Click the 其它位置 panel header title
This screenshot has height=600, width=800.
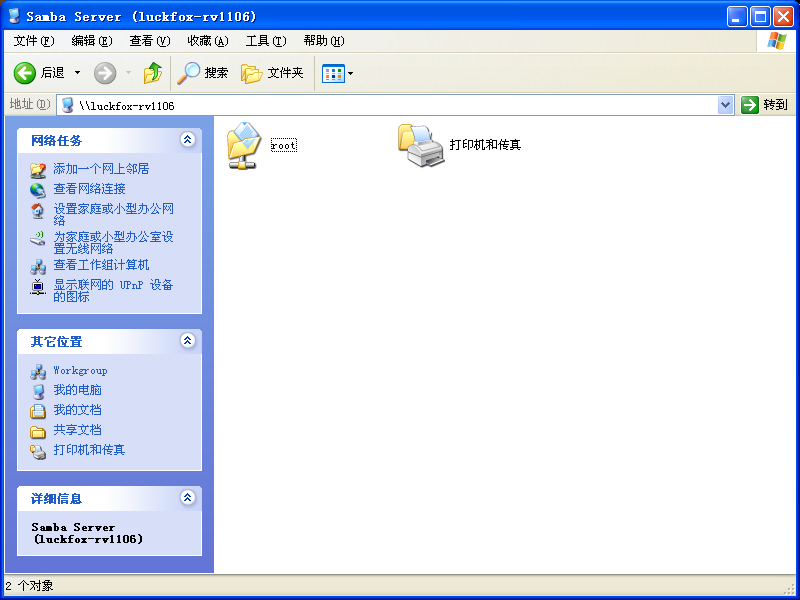56,342
